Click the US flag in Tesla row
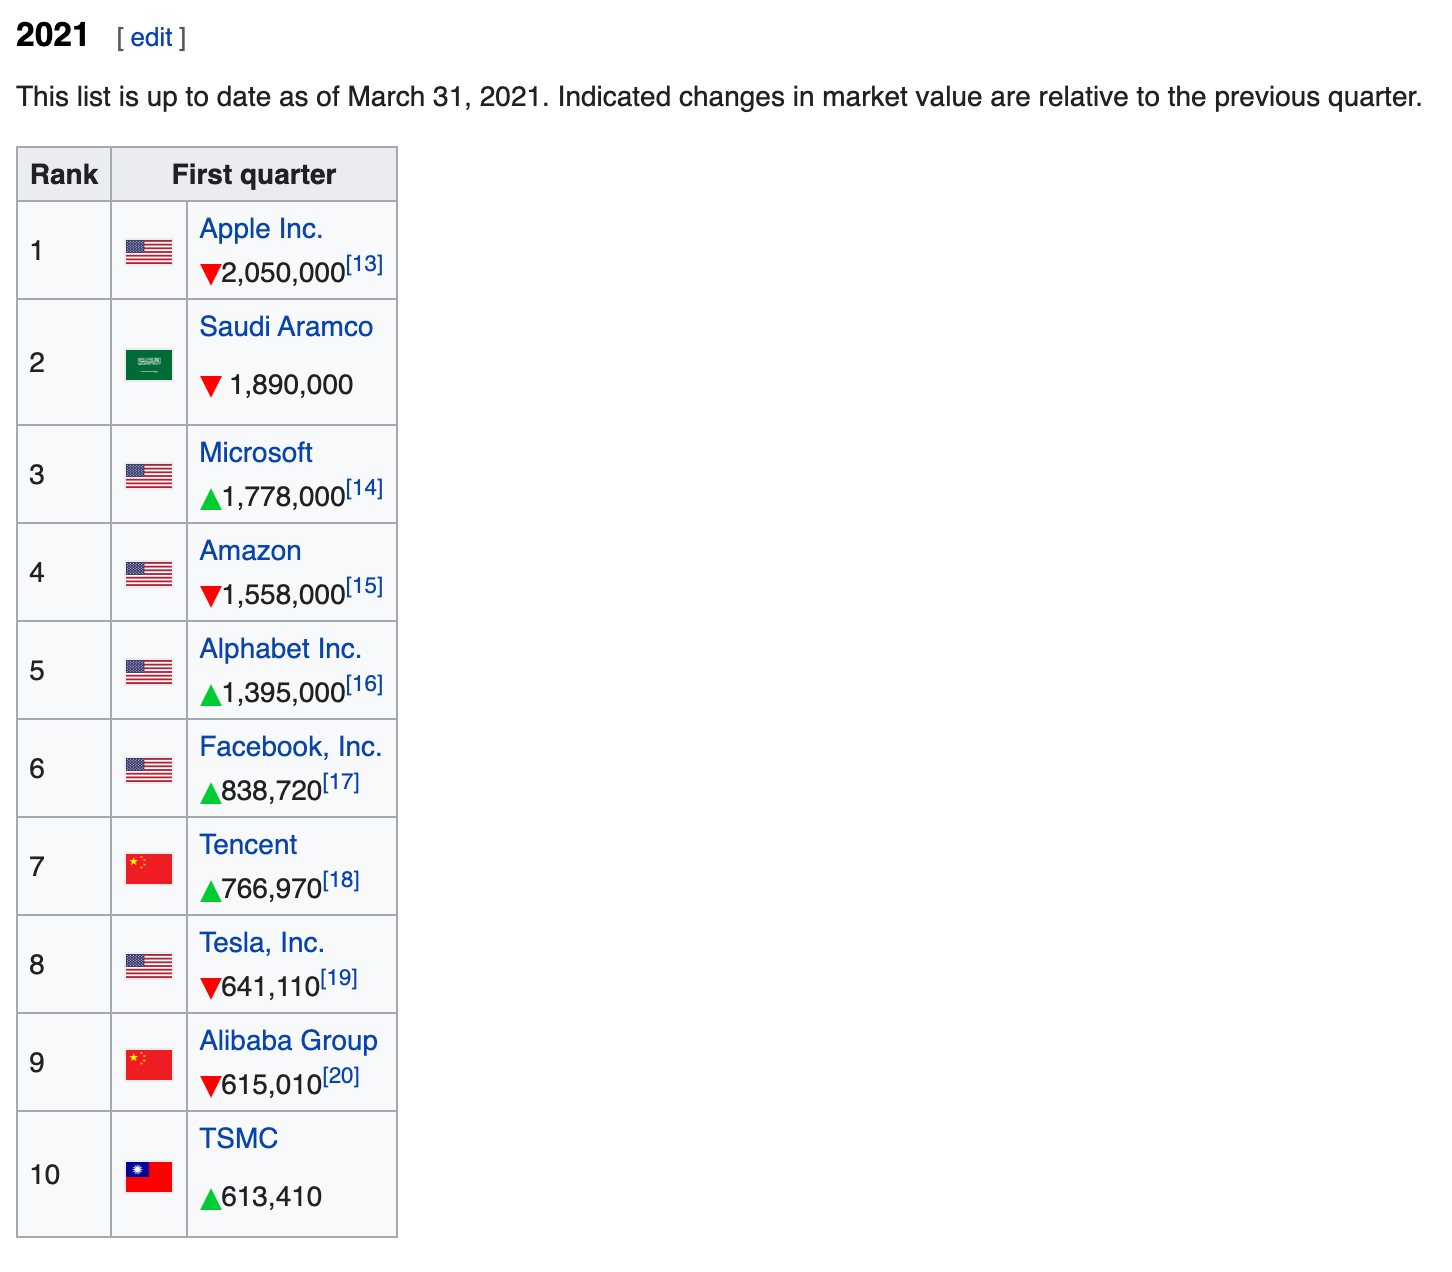This screenshot has height=1272, width=1452. [x=149, y=965]
